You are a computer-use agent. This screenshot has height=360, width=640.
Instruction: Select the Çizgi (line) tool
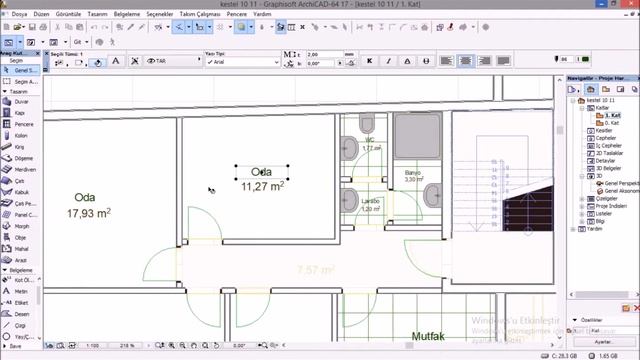coord(20,326)
